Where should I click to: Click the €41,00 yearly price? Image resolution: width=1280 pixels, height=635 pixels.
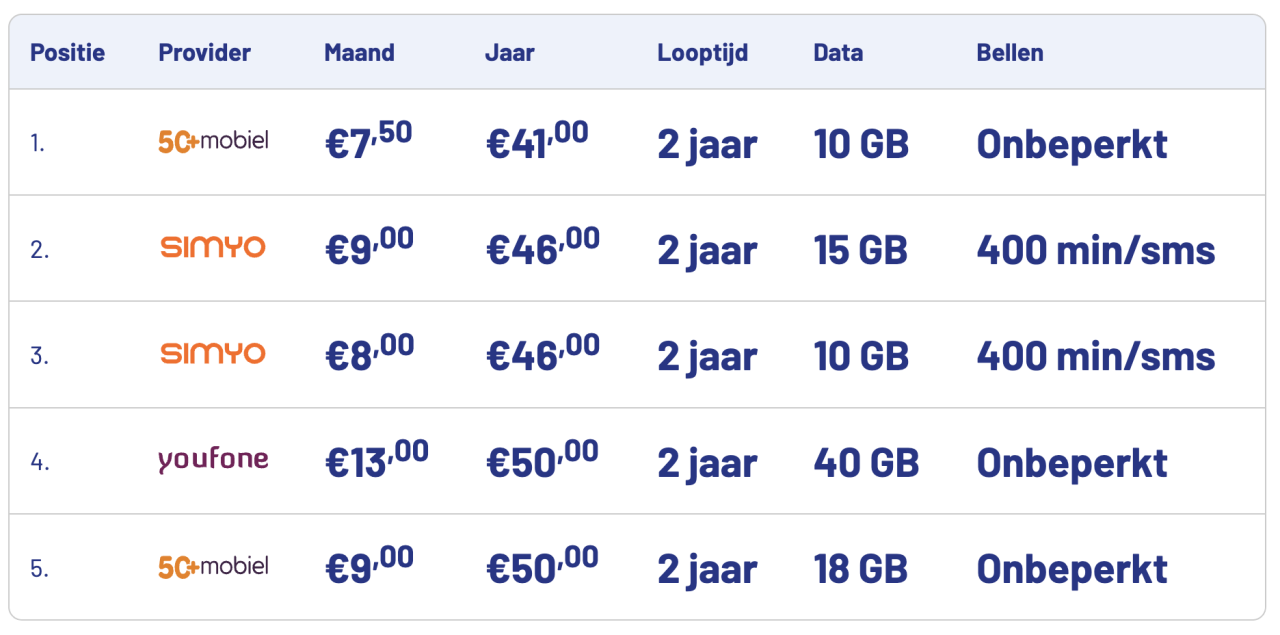(x=536, y=142)
